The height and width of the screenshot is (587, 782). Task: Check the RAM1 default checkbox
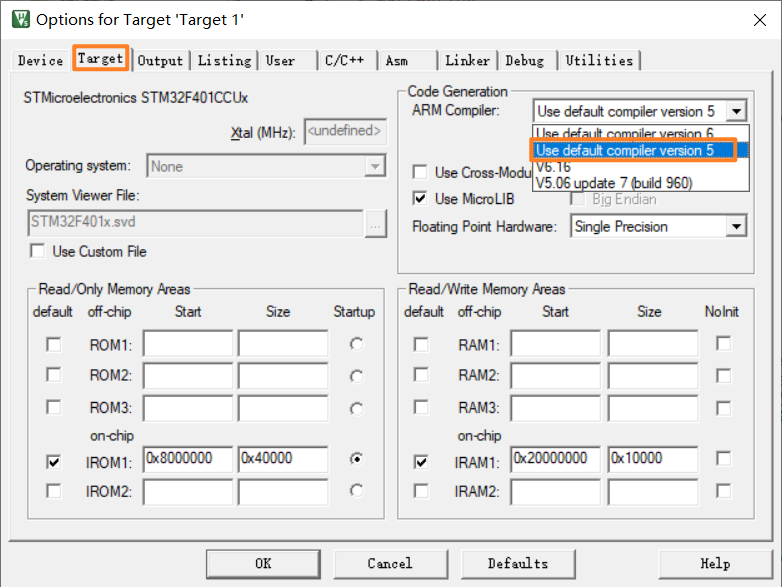(421, 345)
